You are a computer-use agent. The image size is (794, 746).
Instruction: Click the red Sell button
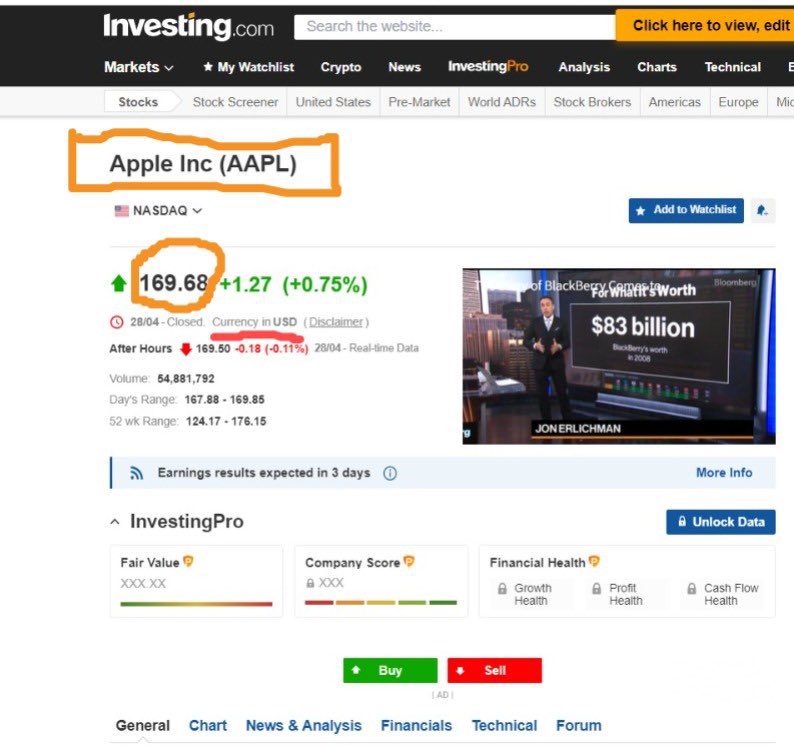pyautogui.click(x=495, y=670)
